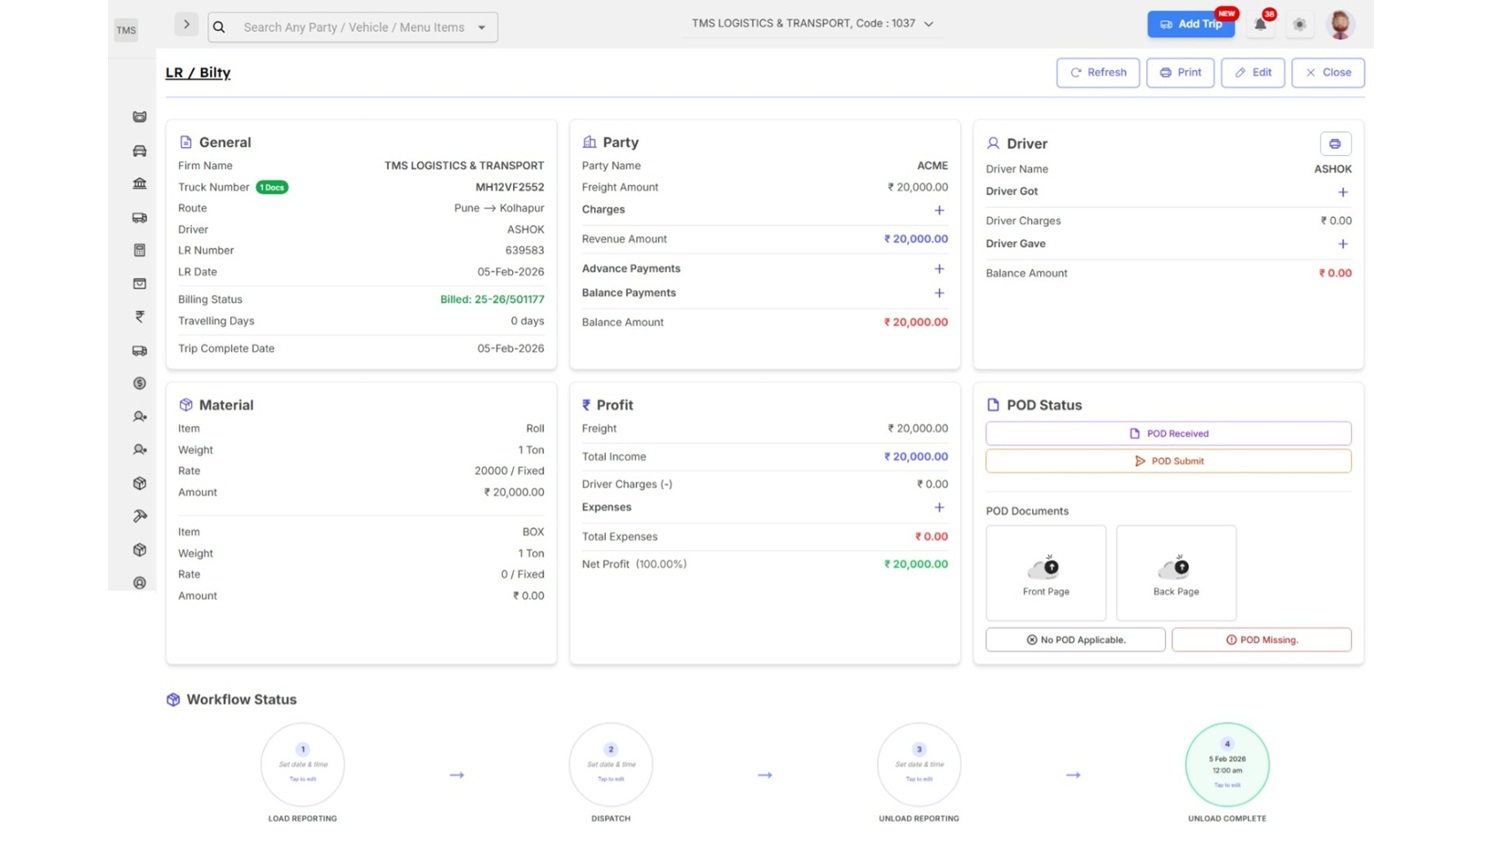Click the car icon in sidebar
Image resolution: width=1503 pixels, height=850 pixels.
(x=140, y=151)
